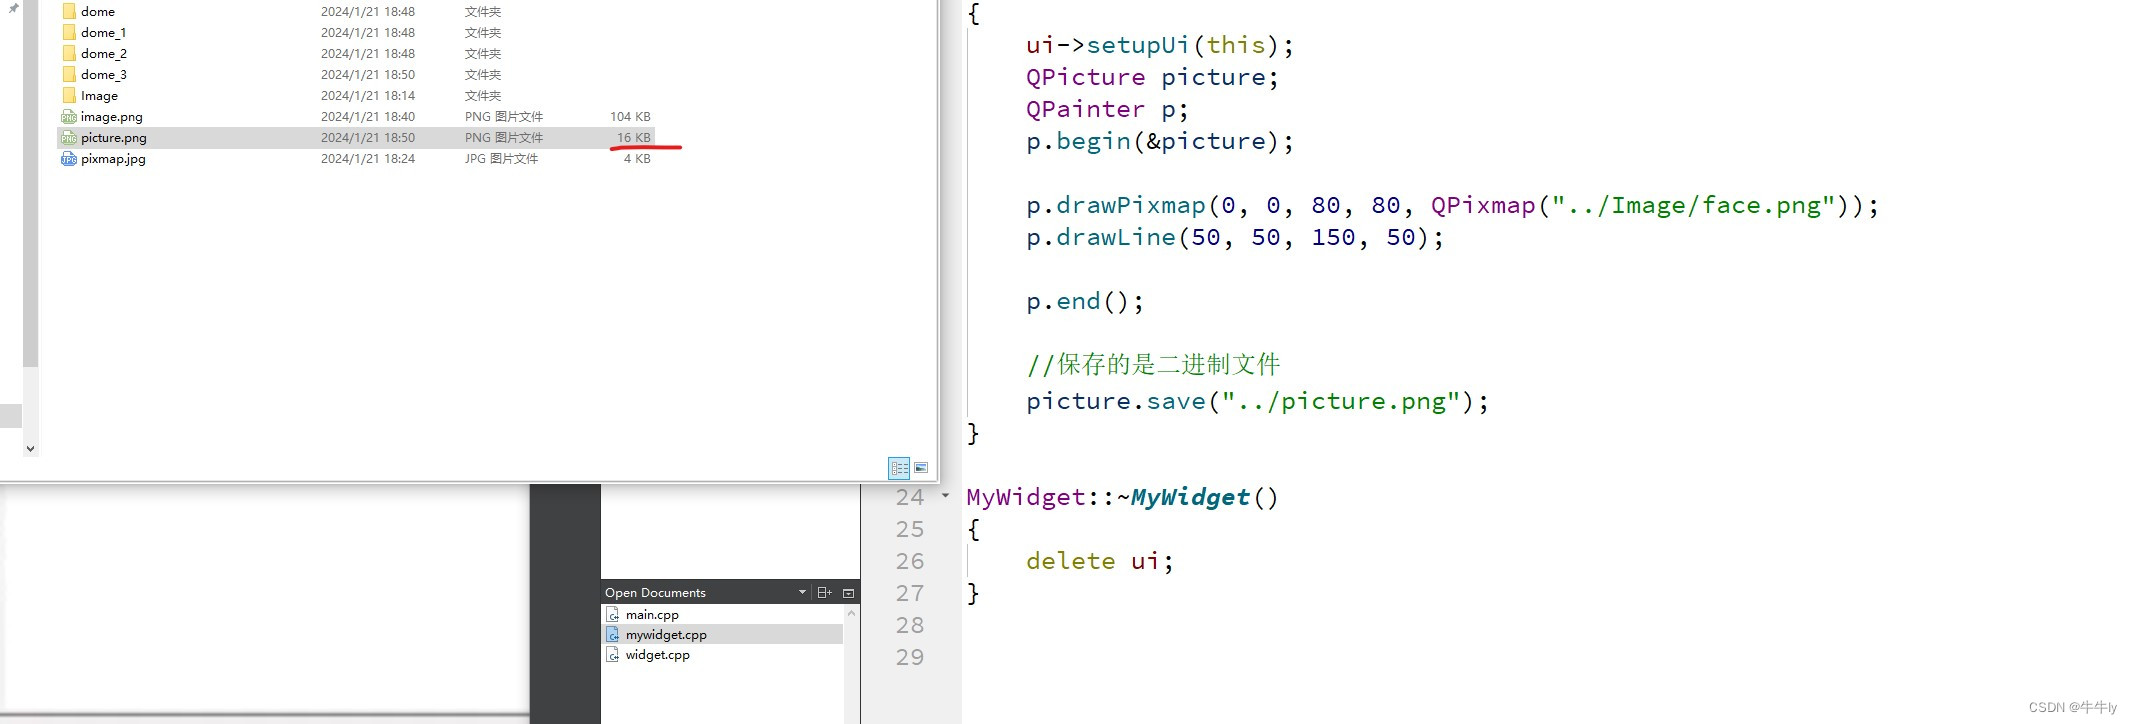Image resolution: width=2132 pixels, height=724 pixels.
Task: Collapse the code fold at line 24
Action: coord(945,496)
